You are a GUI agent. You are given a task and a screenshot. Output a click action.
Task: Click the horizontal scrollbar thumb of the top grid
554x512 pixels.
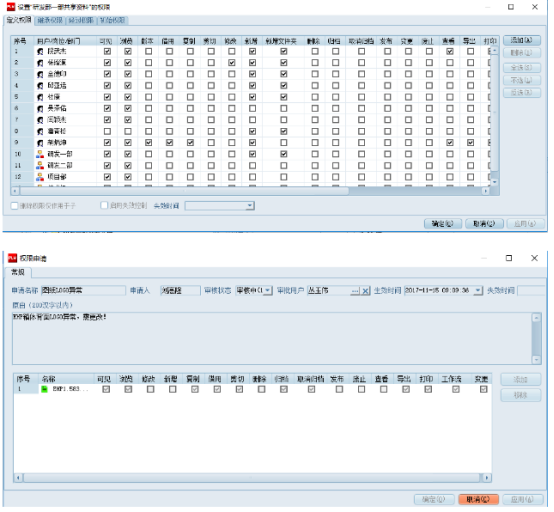click(x=184, y=191)
